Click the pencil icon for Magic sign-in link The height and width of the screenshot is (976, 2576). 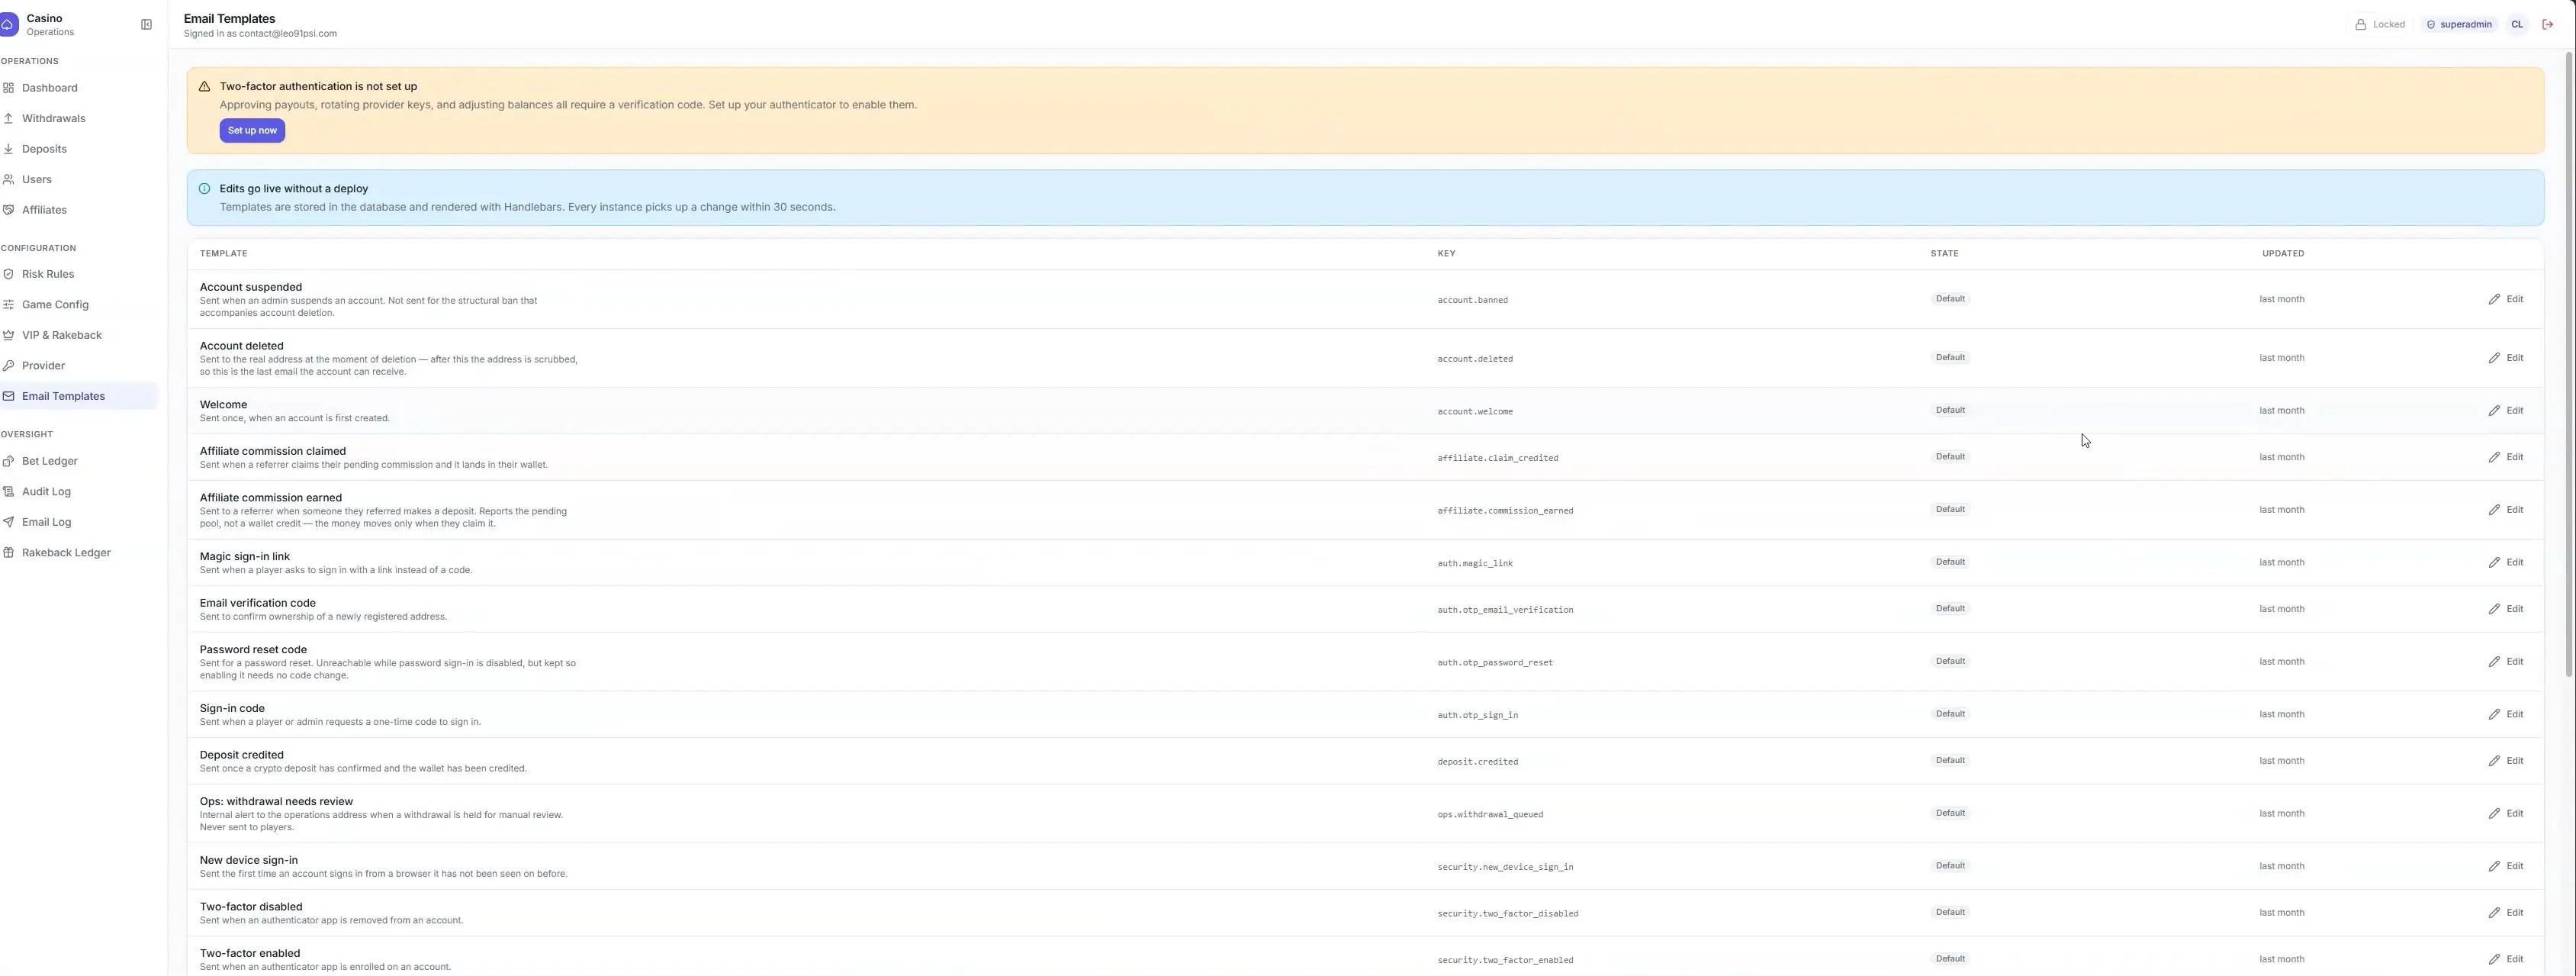[x=2493, y=563]
